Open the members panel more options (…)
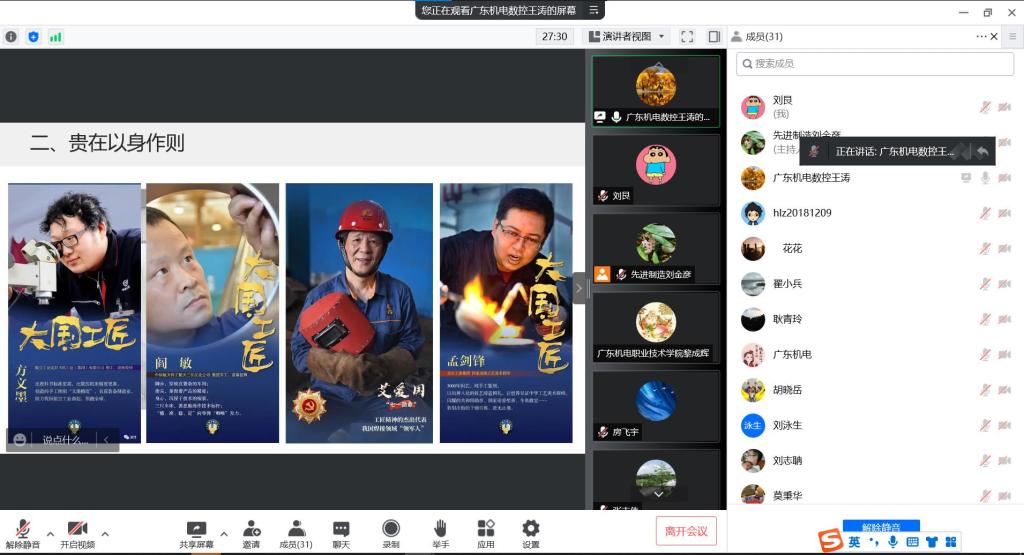This screenshot has height=555, width=1024. (981, 36)
